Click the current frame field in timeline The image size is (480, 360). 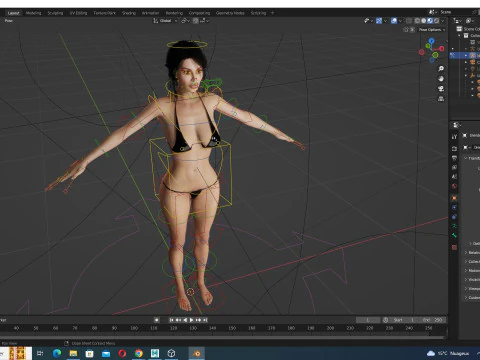pyautogui.click(x=368, y=320)
